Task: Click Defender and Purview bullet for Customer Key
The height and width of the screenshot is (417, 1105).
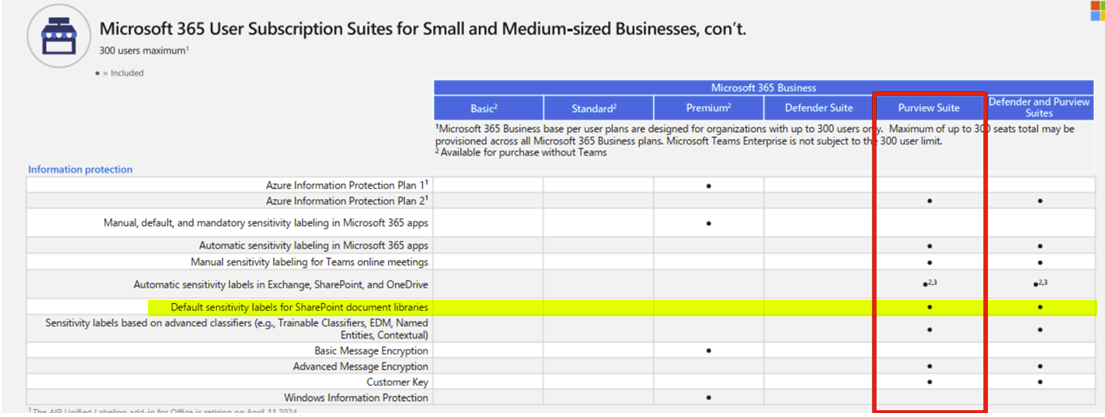Action: [1040, 382]
